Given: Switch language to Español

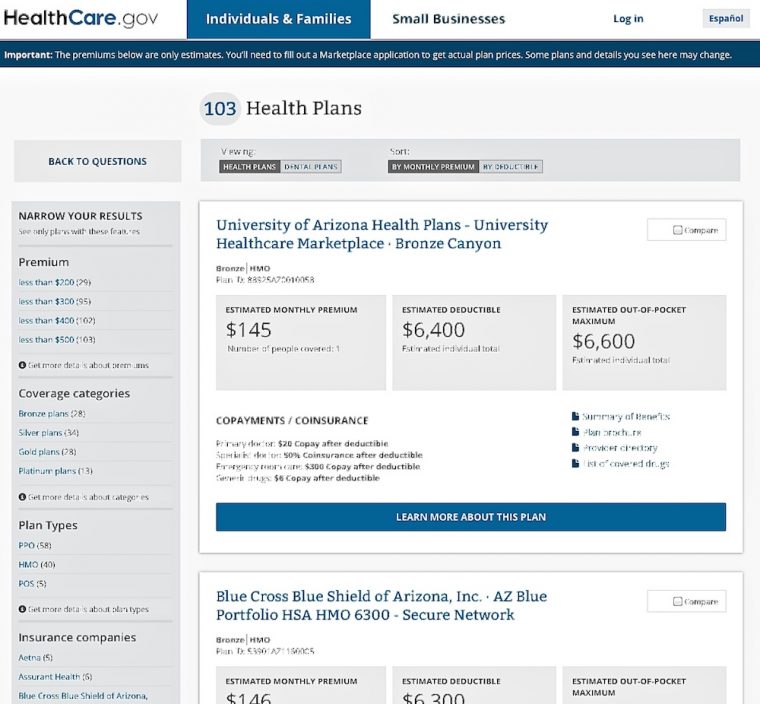Looking at the screenshot, I should coord(726,18).
